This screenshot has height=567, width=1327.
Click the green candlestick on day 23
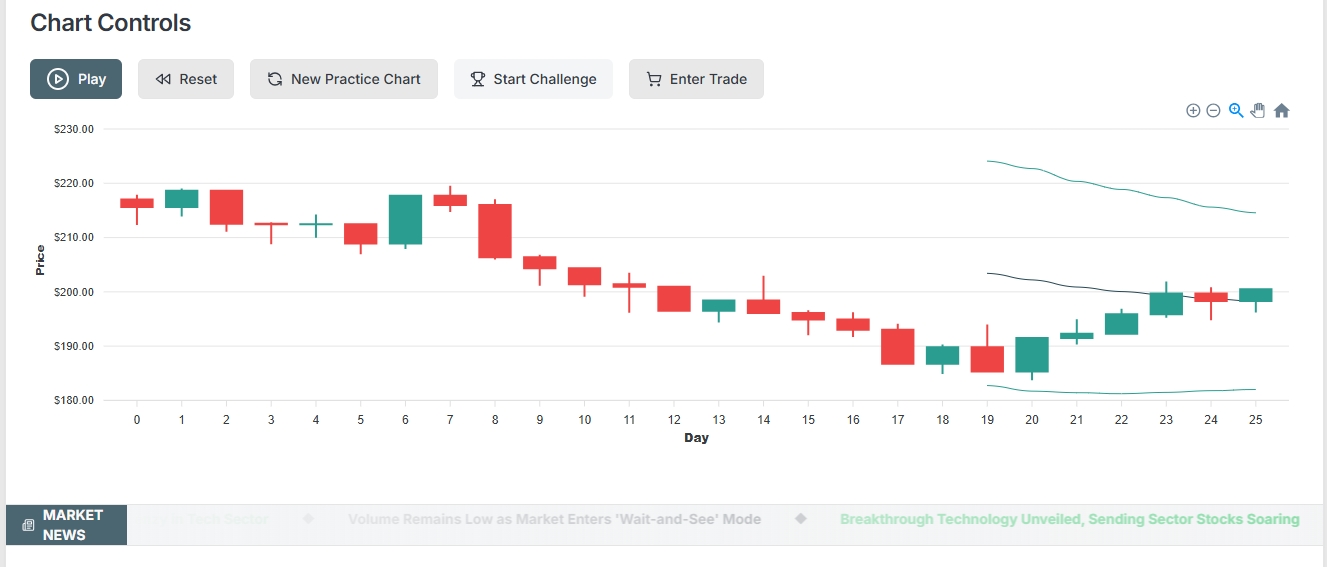coord(1166,304)
